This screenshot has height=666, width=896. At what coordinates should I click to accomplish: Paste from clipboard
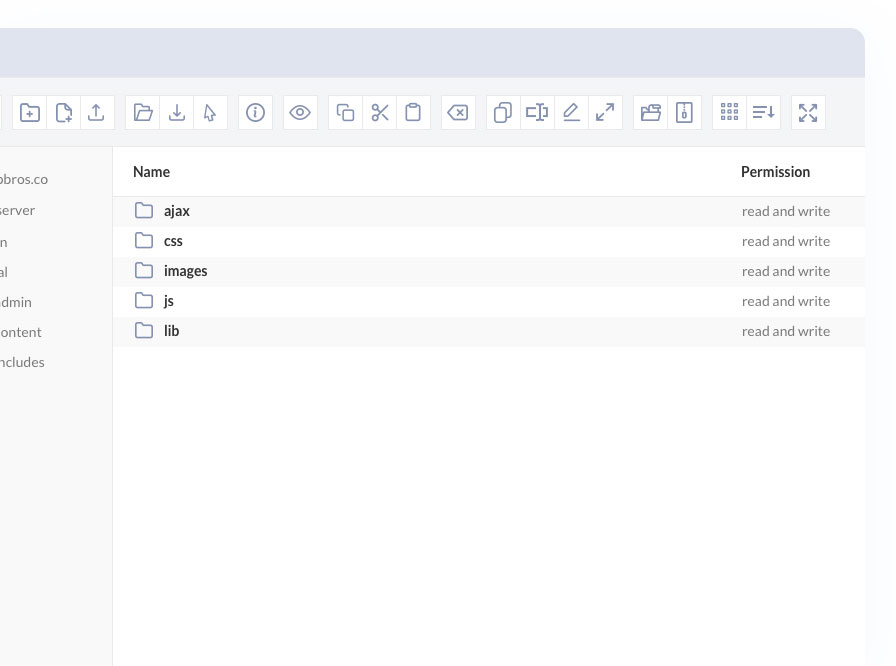(x=414, y=112)
